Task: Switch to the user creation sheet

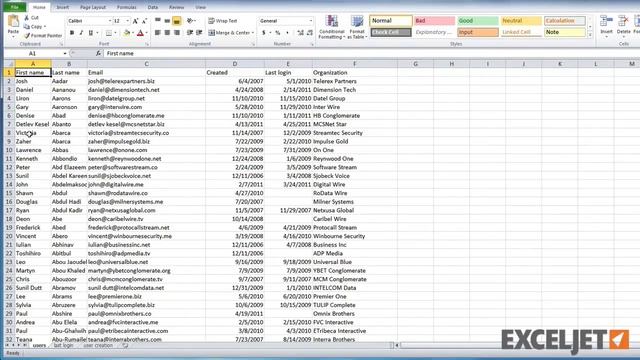Action: click(x=98, y=346)
